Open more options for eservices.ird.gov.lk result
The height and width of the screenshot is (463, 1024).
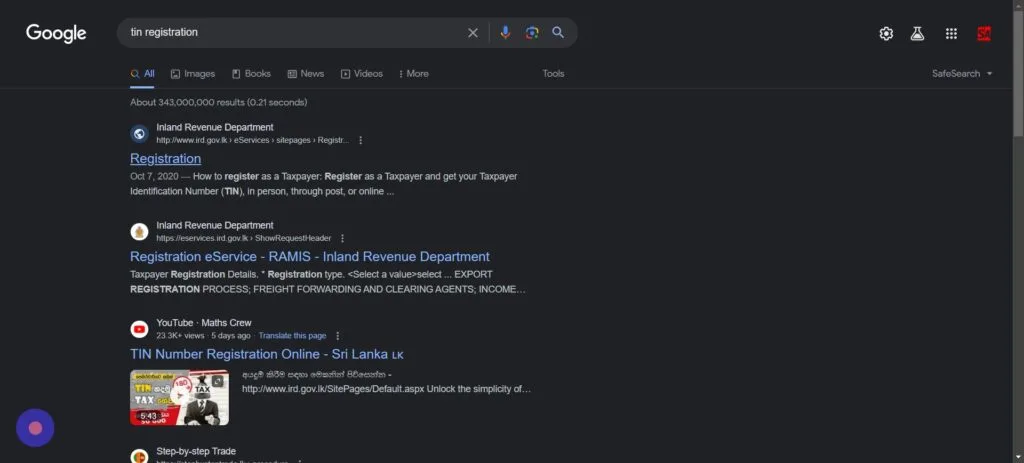pyautogui.click(x=342, y=238)
